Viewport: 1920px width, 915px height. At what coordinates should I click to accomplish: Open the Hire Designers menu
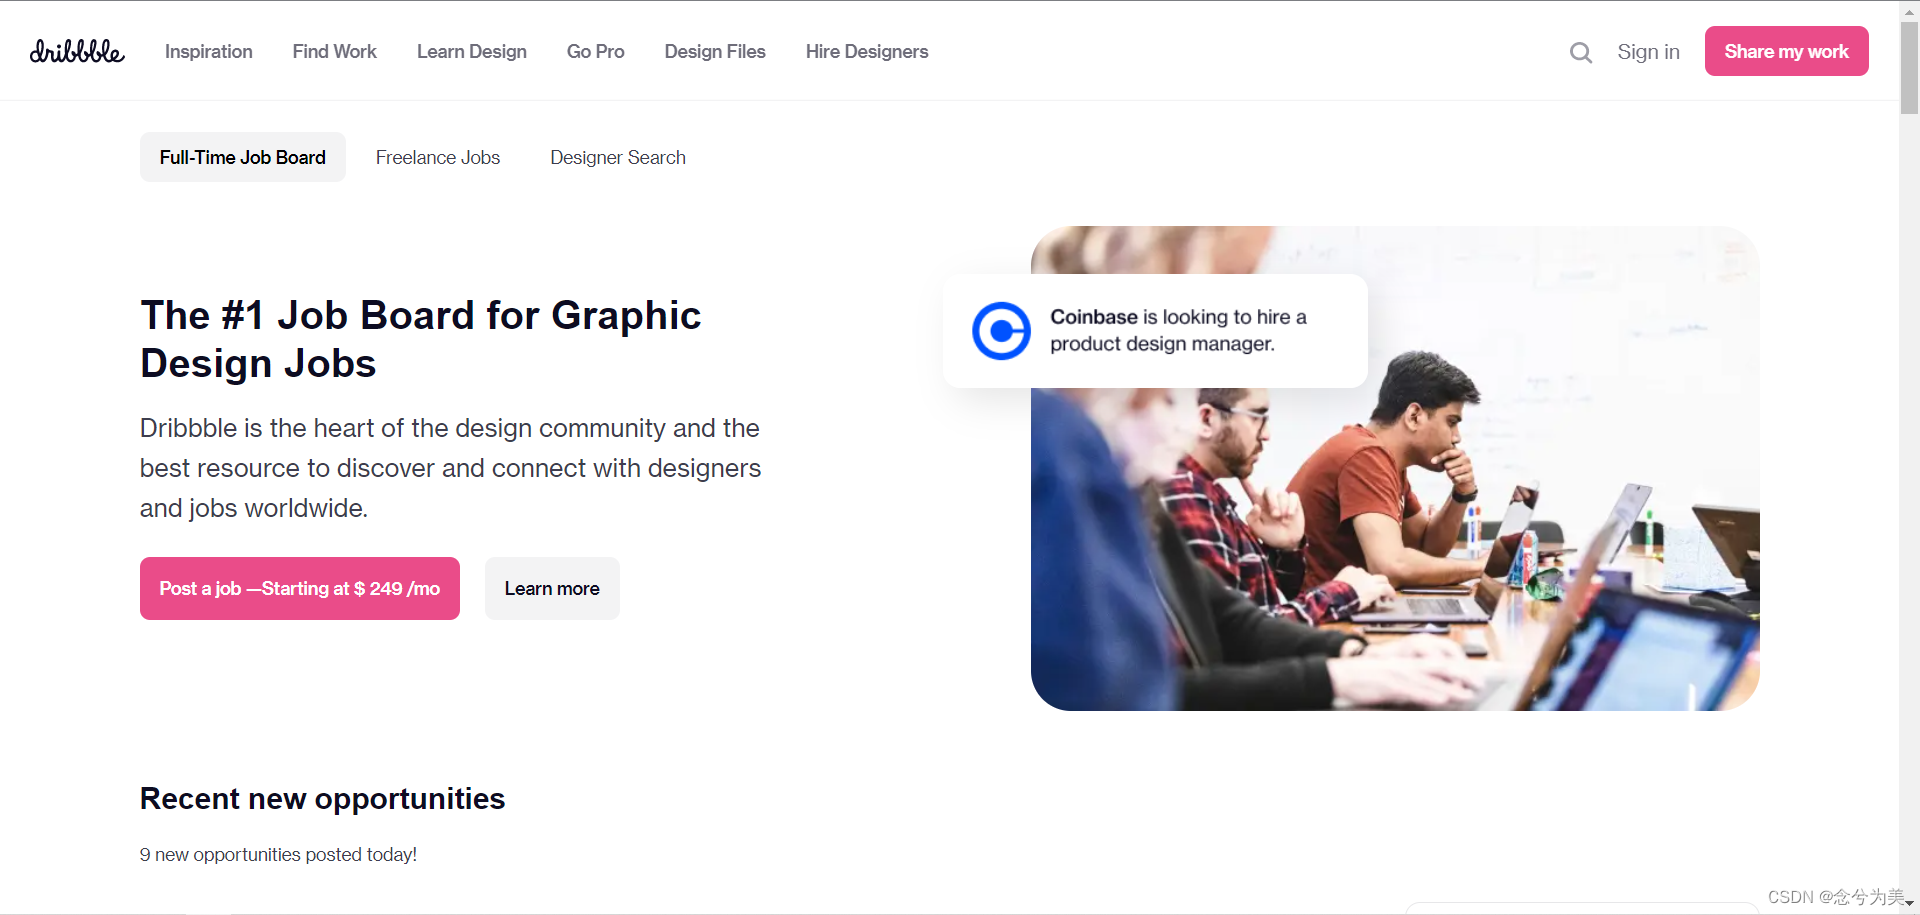pyautogui.click(x=867, y=51)
